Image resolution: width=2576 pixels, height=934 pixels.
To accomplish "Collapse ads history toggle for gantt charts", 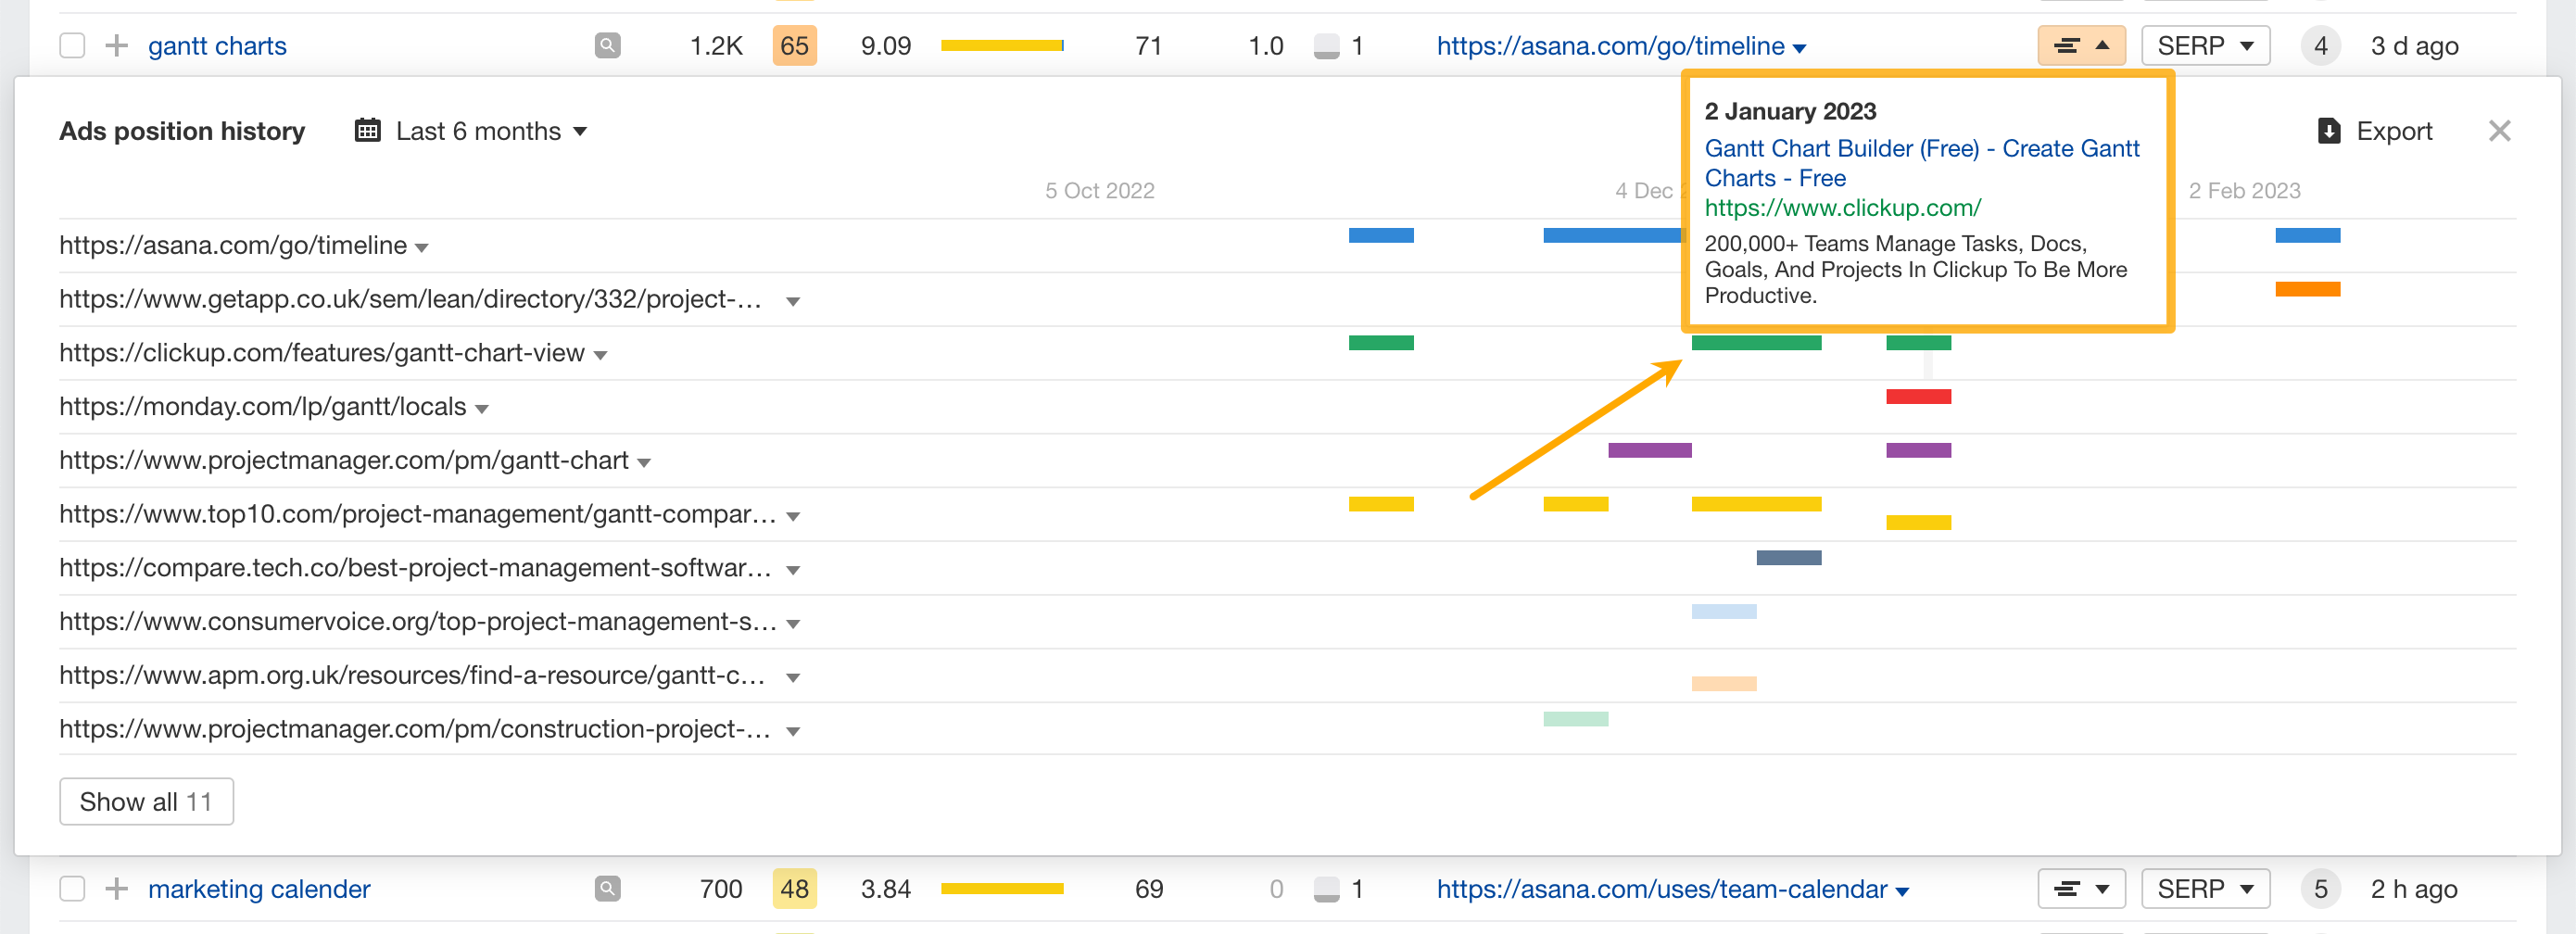I will (x=2082, y=46).
